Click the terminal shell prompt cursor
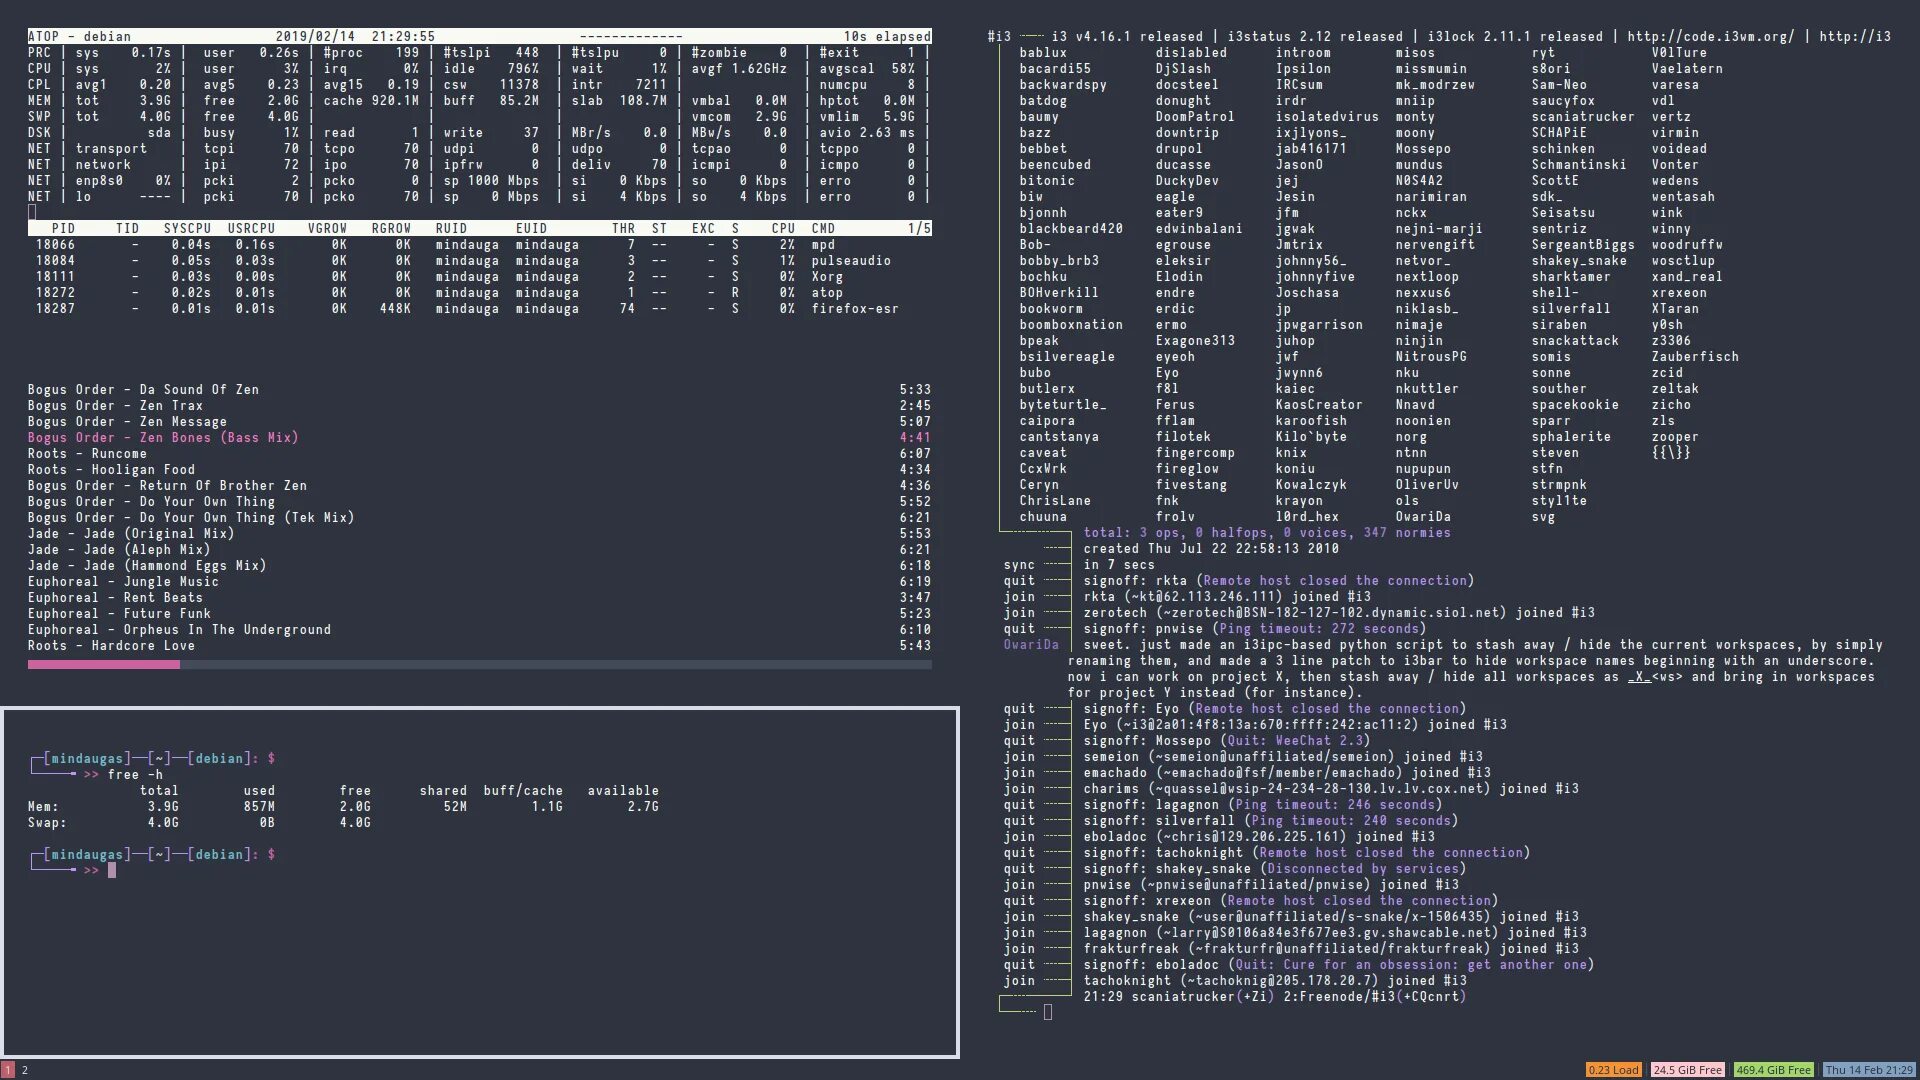The width and height of the screenshot is (1920, 1080). point(112,871)
